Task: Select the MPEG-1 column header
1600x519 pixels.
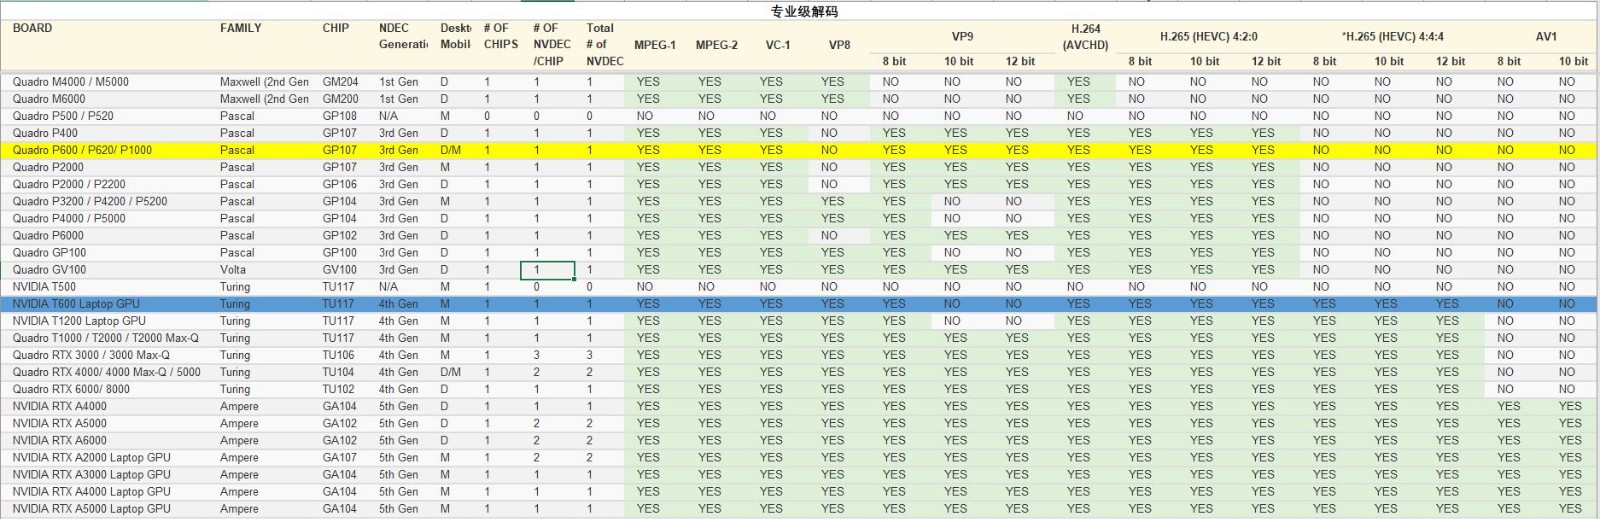Action: (x=655, y=45)
